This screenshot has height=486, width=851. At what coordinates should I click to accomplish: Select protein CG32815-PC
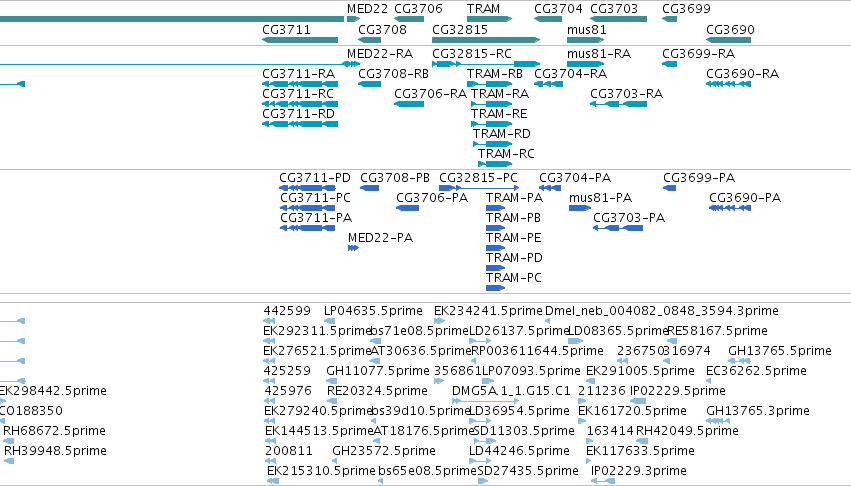click(x=478, y=178)
